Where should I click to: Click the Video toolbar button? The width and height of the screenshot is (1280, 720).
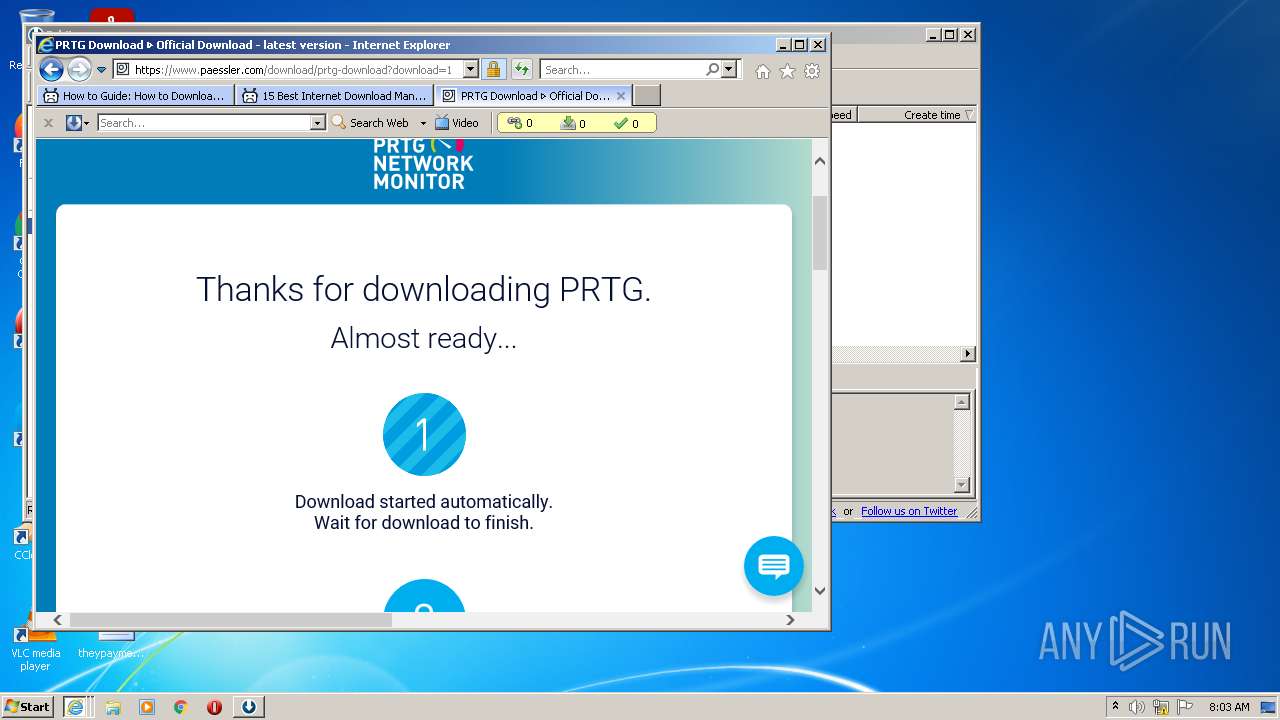(457, 123)
